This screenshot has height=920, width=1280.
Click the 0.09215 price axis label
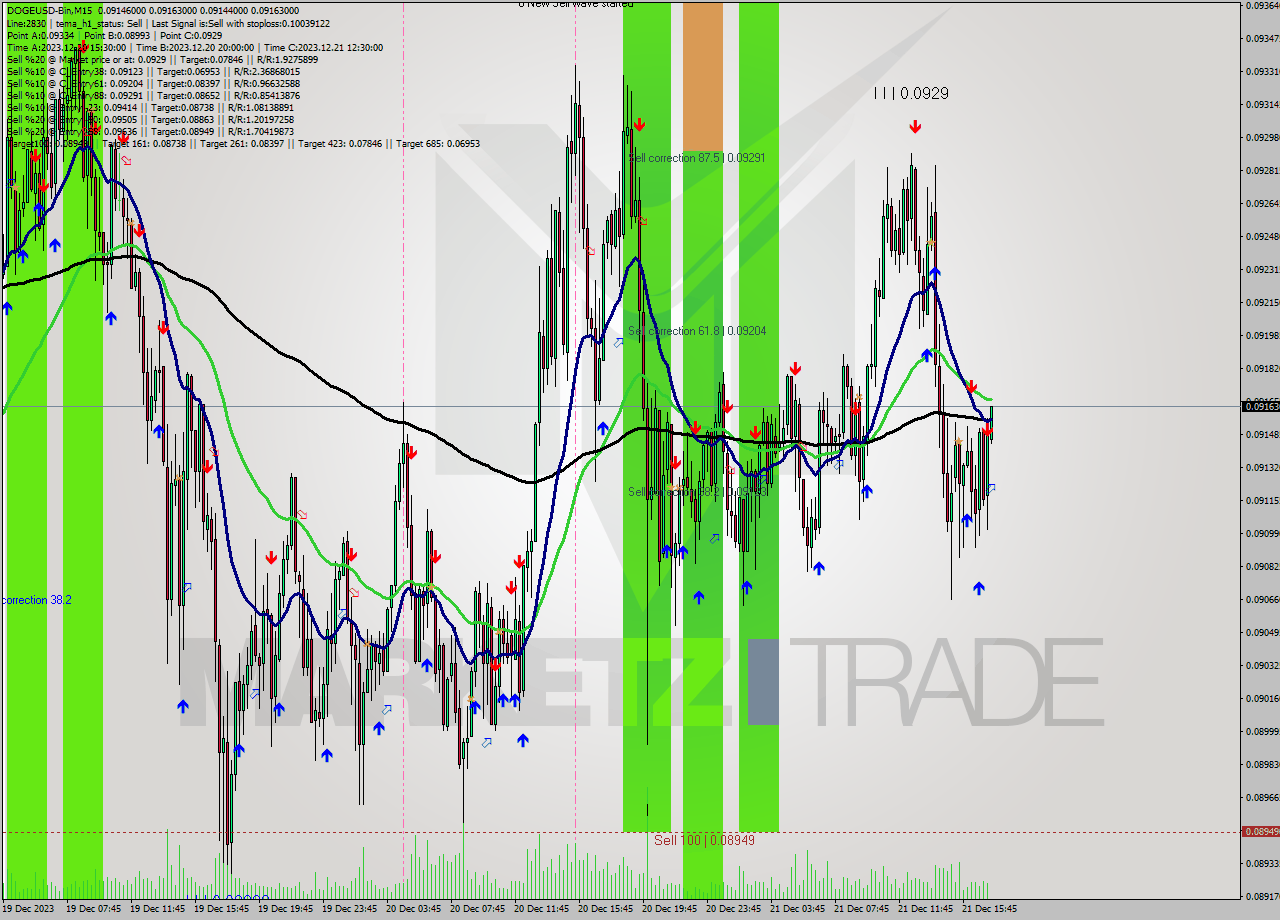click(x=1262, y=302)
